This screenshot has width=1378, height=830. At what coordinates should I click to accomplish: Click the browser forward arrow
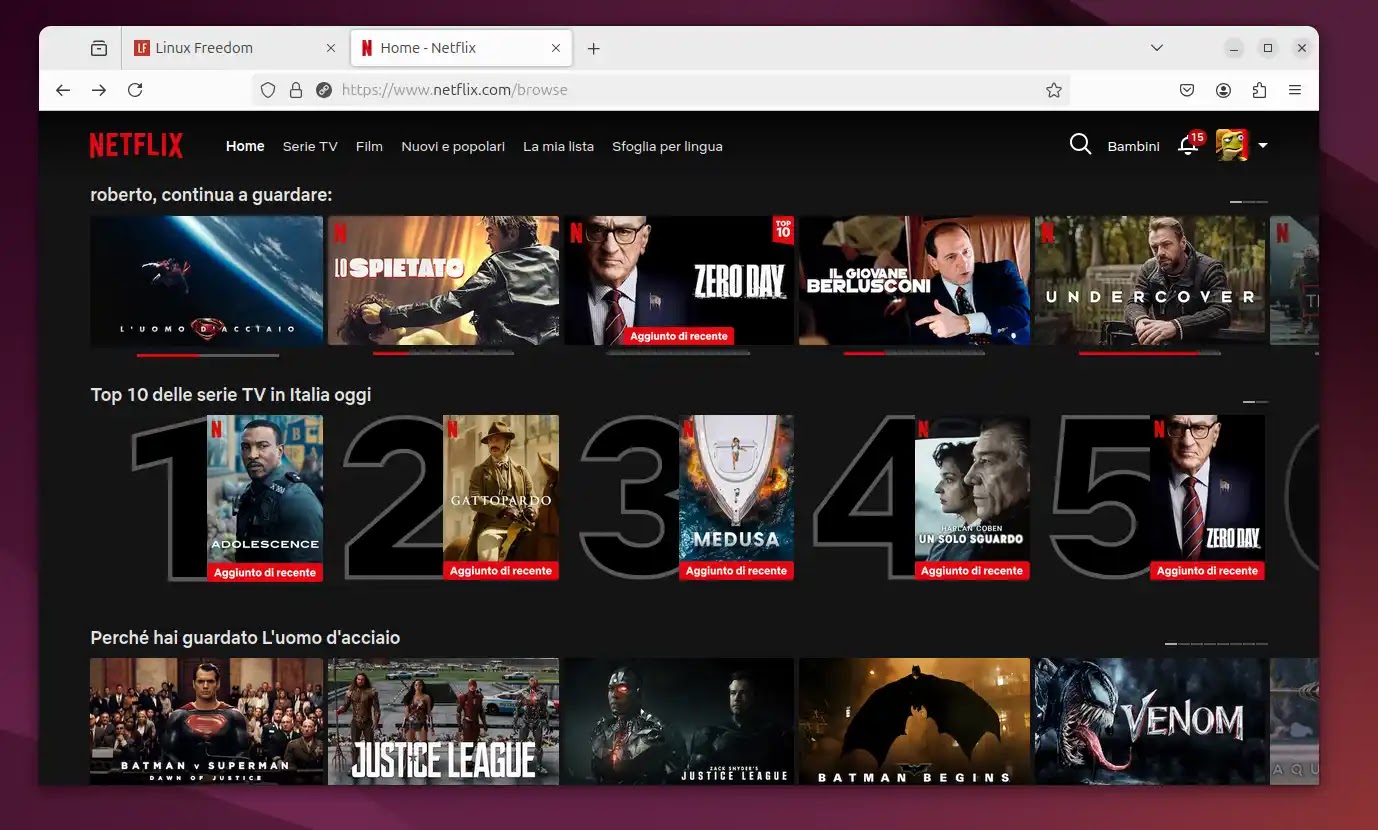pos(99,90)
